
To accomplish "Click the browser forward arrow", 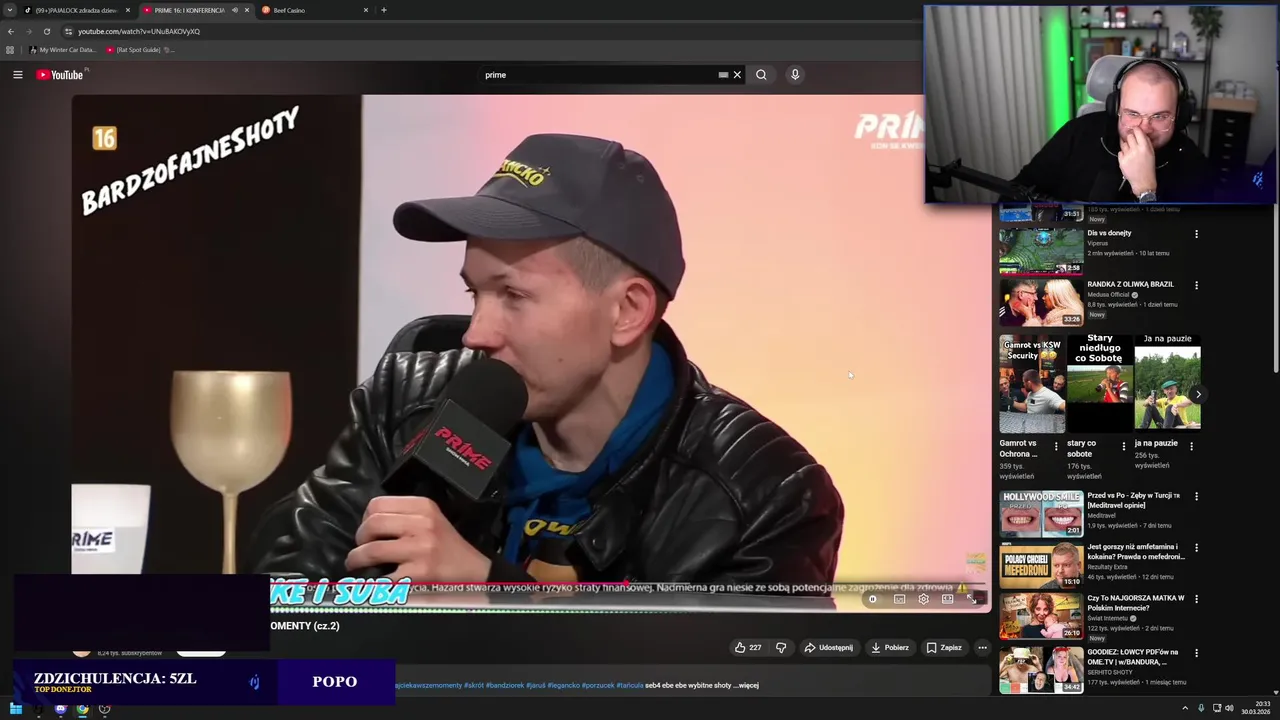I will click(28, 31).
